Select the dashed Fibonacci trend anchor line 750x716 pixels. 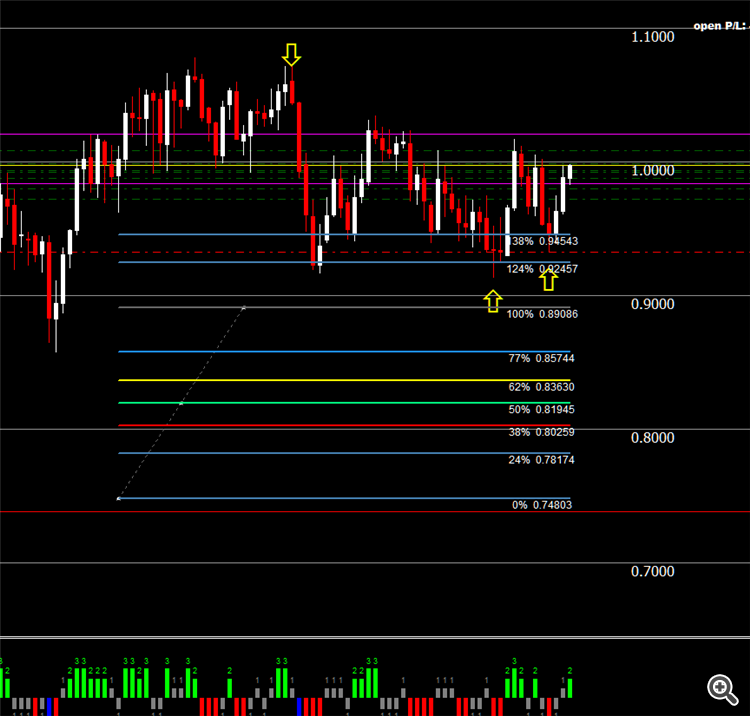click(181, 403)
